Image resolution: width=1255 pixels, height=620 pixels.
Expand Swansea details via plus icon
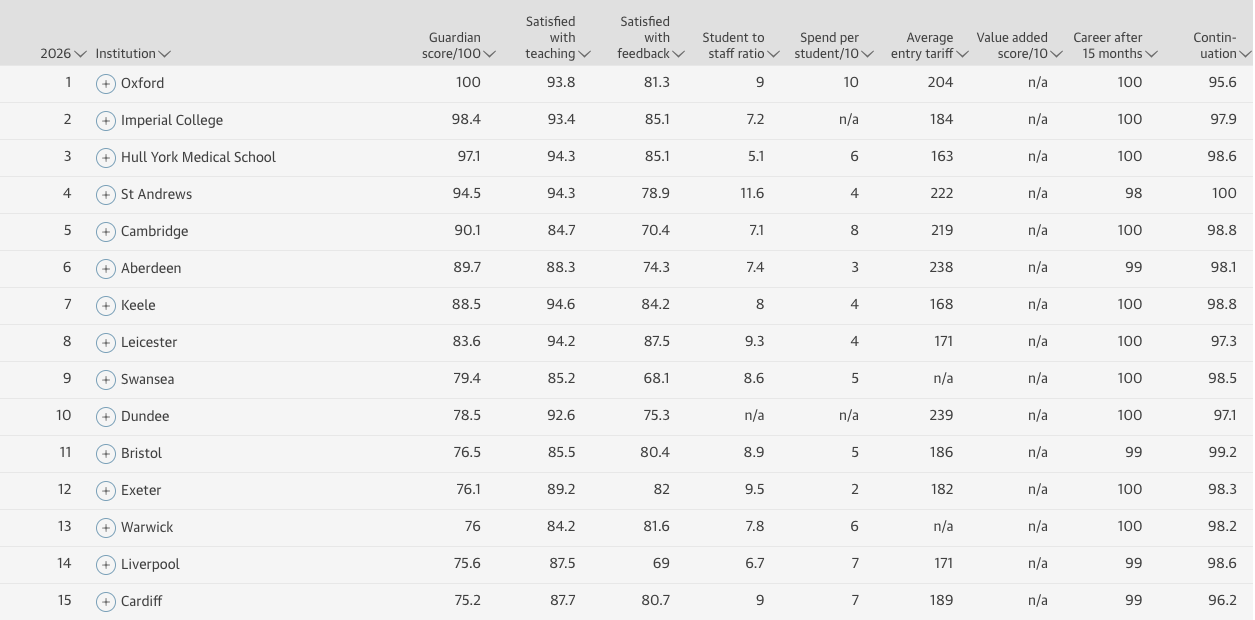point(105,380)
